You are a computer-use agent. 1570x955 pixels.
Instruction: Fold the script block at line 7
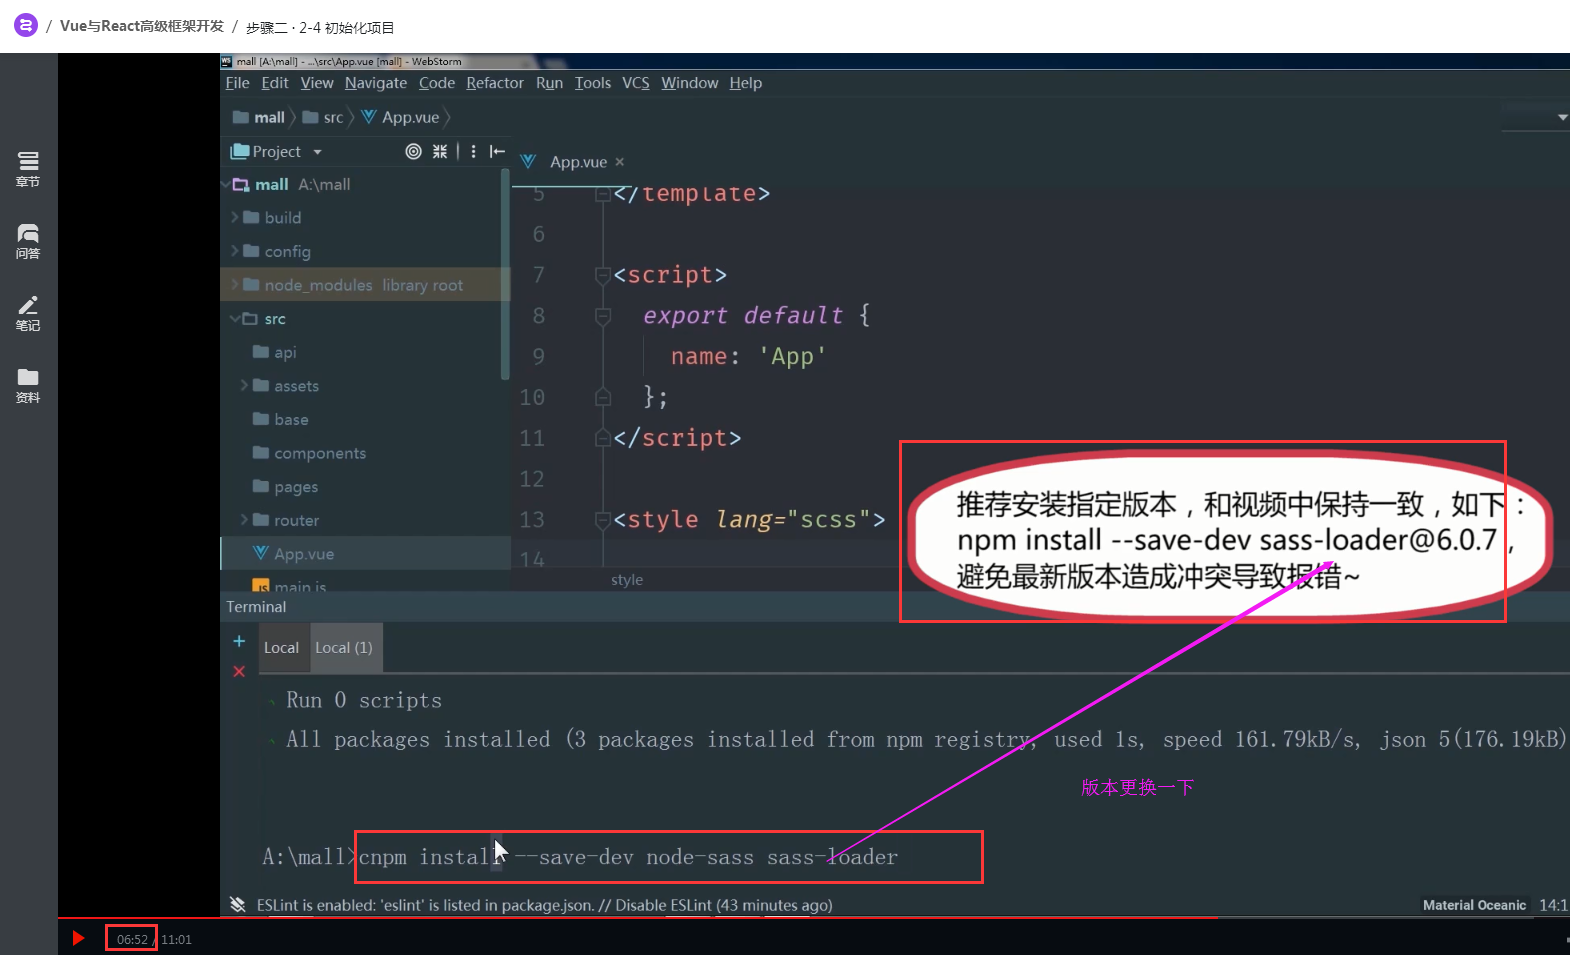(x=603, y=275)
